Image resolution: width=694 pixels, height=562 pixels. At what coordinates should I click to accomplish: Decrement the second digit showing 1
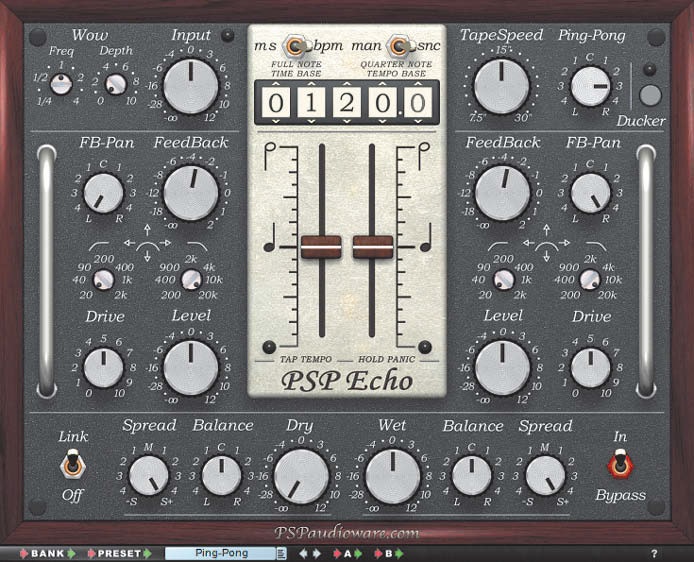pos(311,121)
